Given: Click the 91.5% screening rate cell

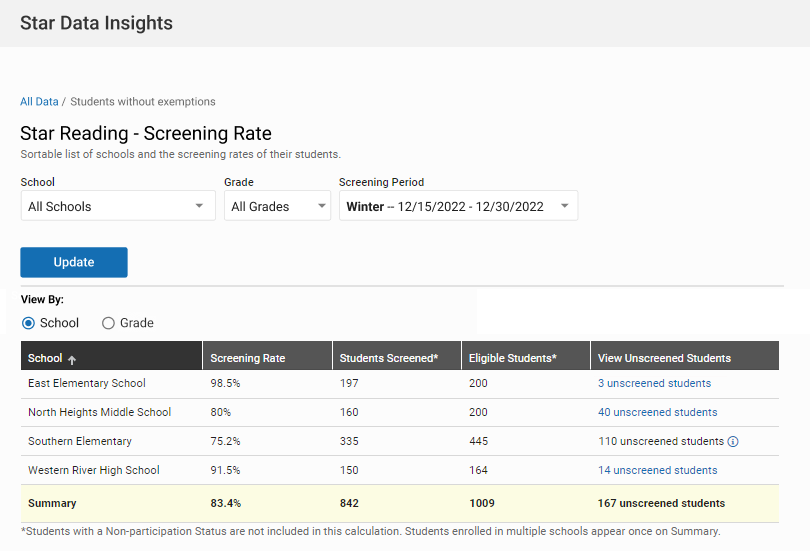Looking at the screenshot, I should click(x=225, y=470).
